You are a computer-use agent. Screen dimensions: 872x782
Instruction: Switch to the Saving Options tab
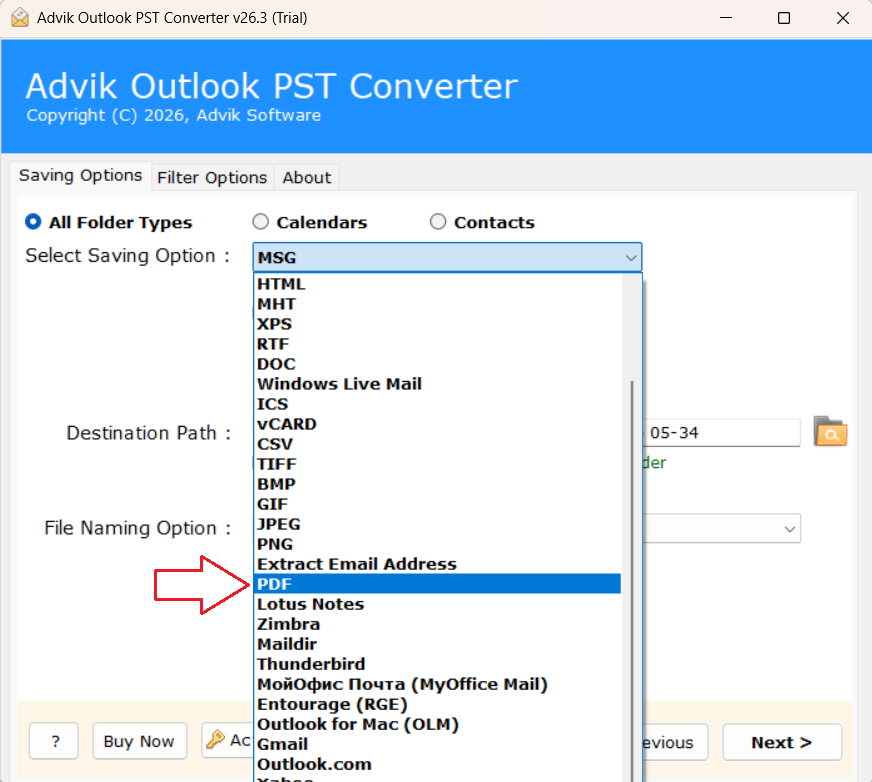tap(81, 176)
